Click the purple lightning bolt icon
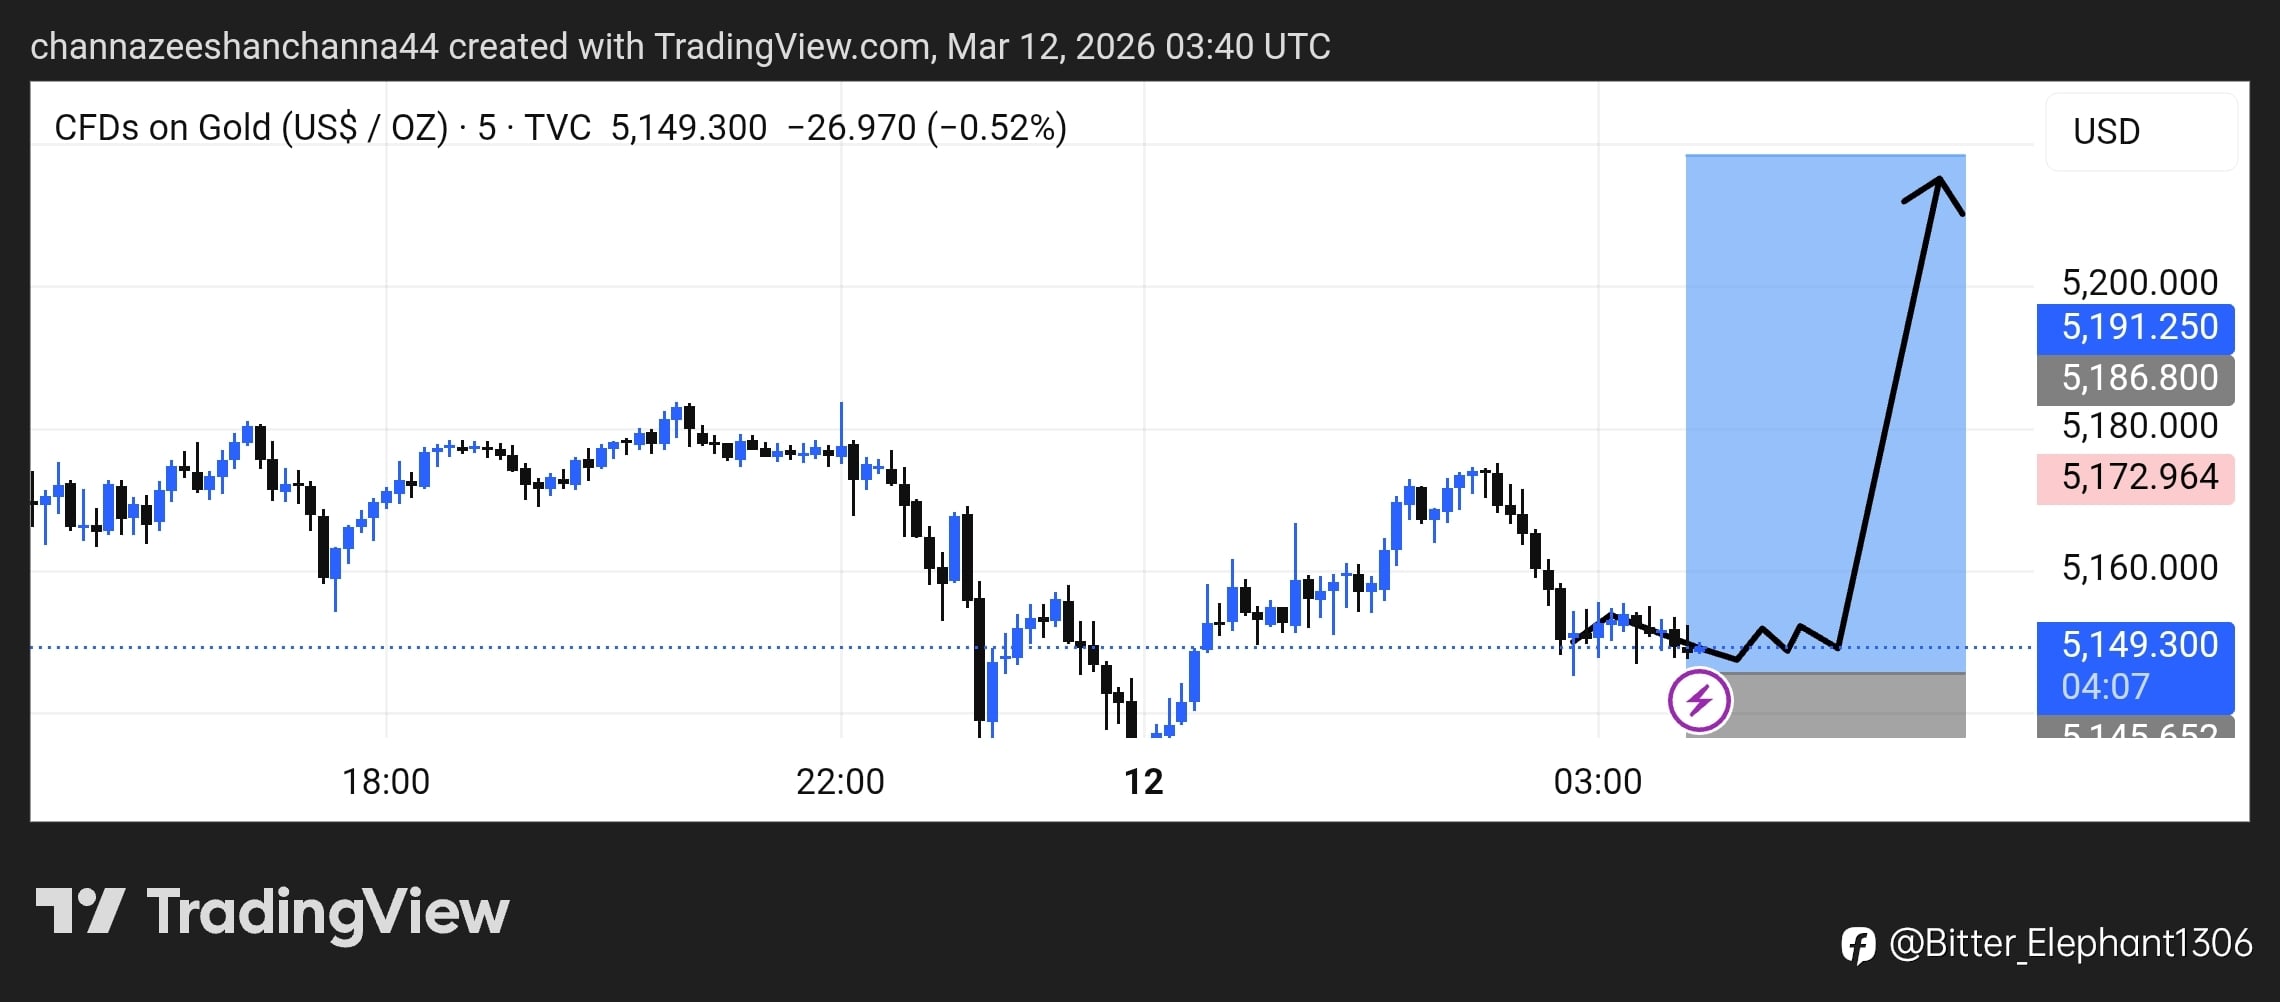The height and width of the screenshot is (1002, 2280). click(1699, 700)
